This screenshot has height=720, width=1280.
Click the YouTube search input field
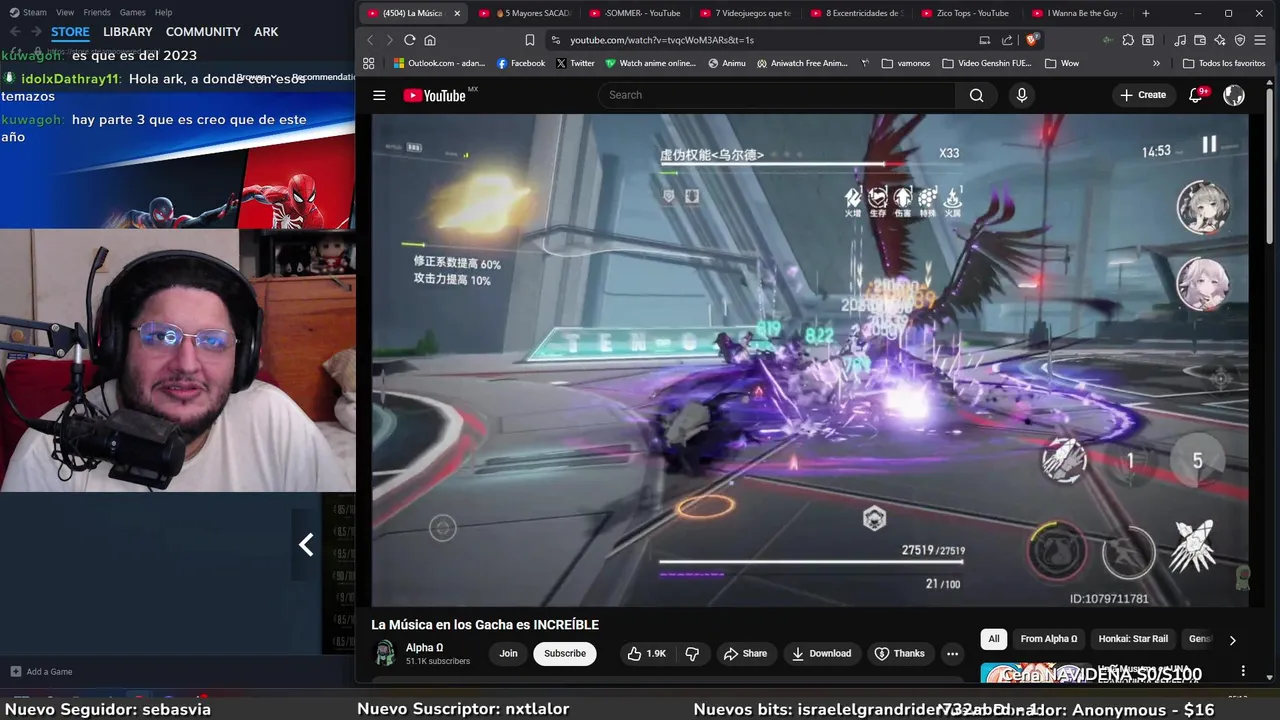[777, 95]
